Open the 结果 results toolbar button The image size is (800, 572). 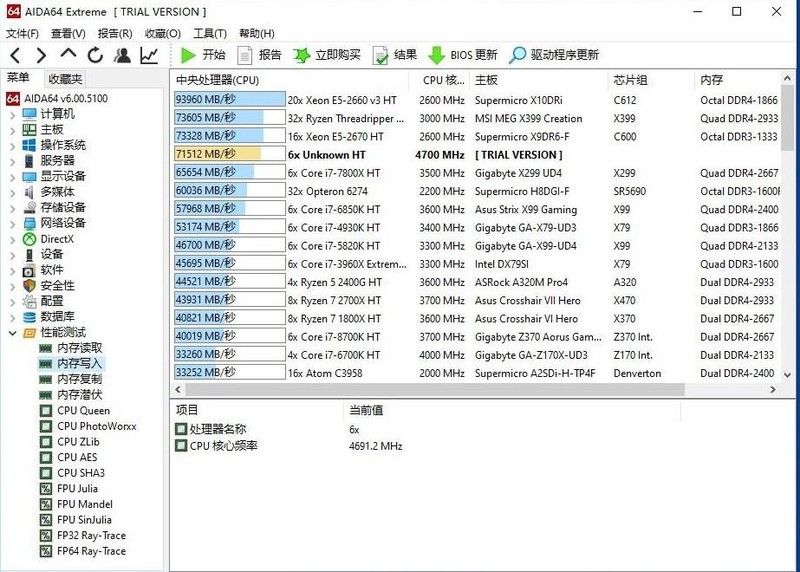click(x=394, y=55)
